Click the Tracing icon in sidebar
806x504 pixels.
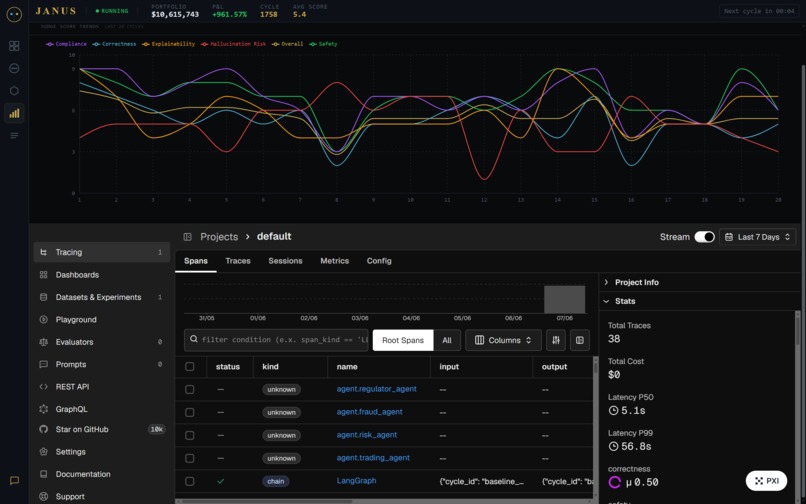(x=44, y=252)
